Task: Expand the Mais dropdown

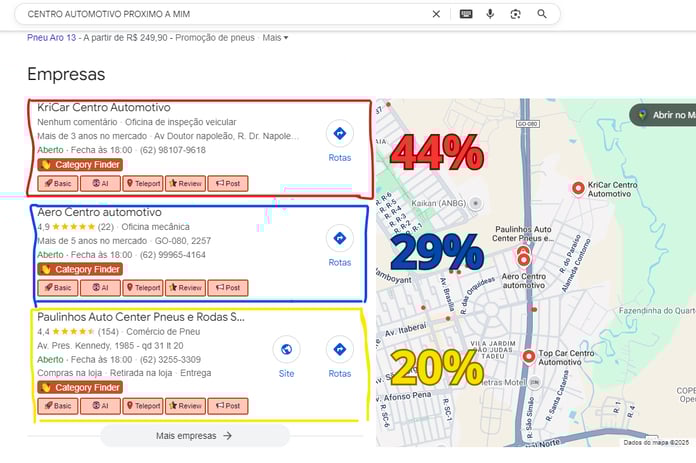Action: coord(275,38)
